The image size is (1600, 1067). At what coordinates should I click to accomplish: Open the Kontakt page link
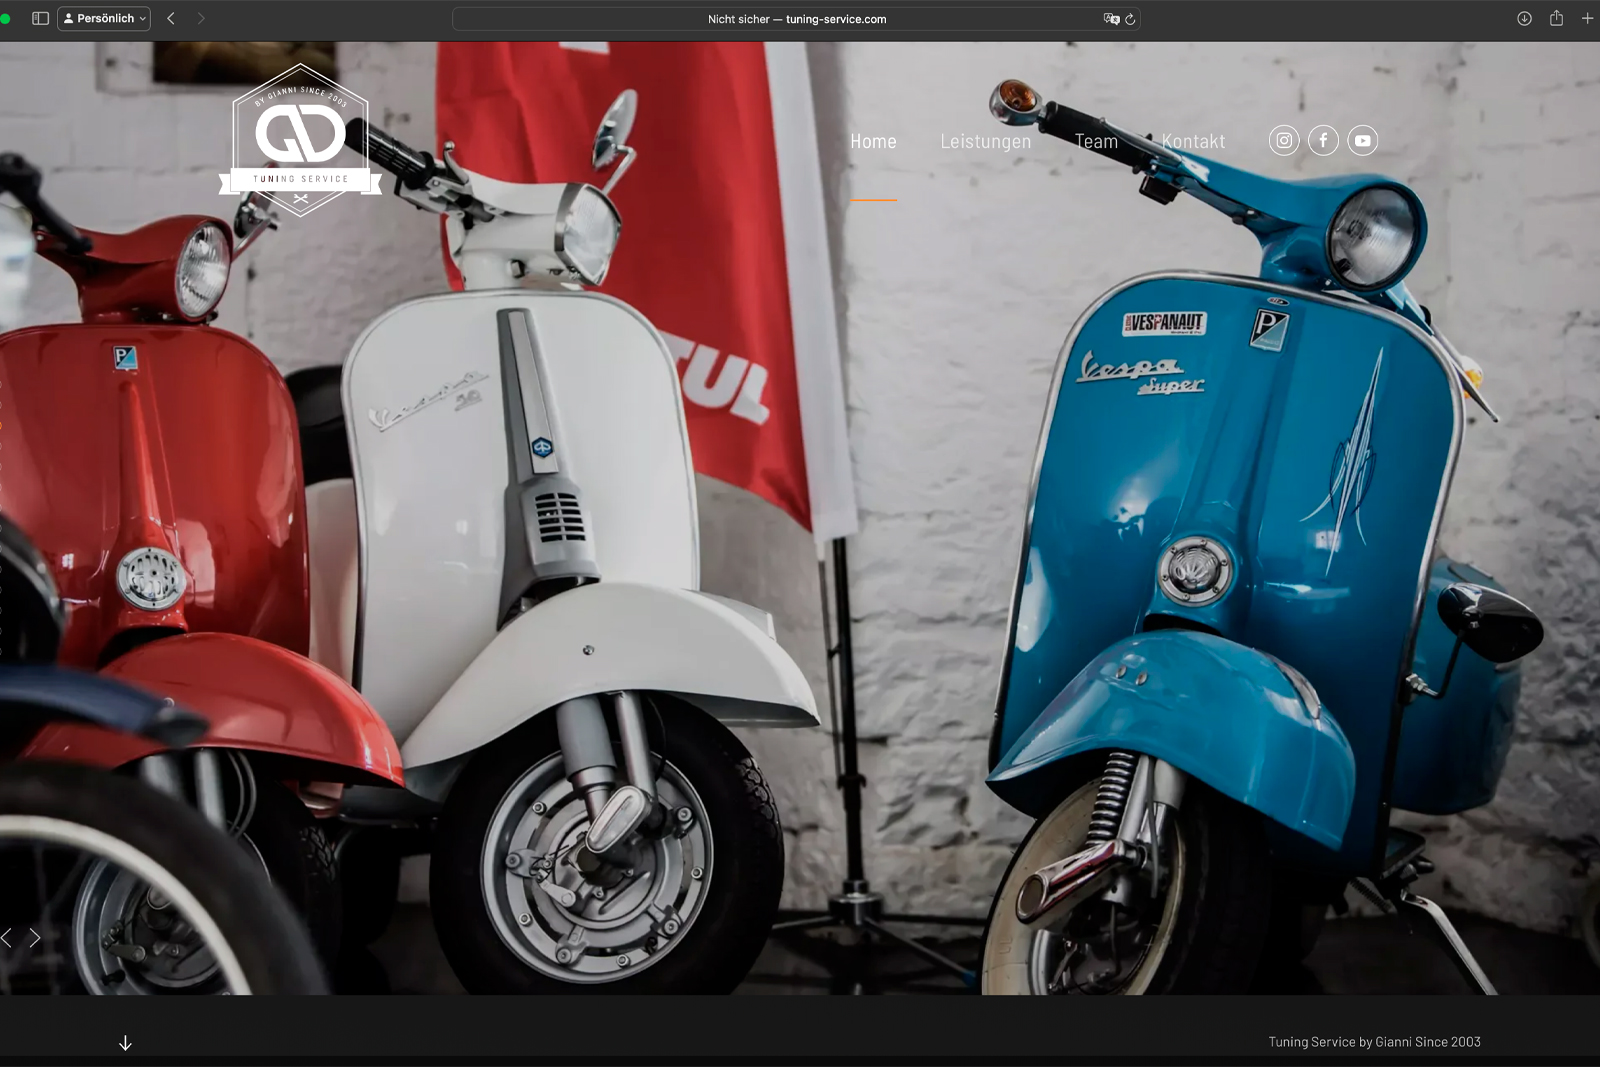1193,142
